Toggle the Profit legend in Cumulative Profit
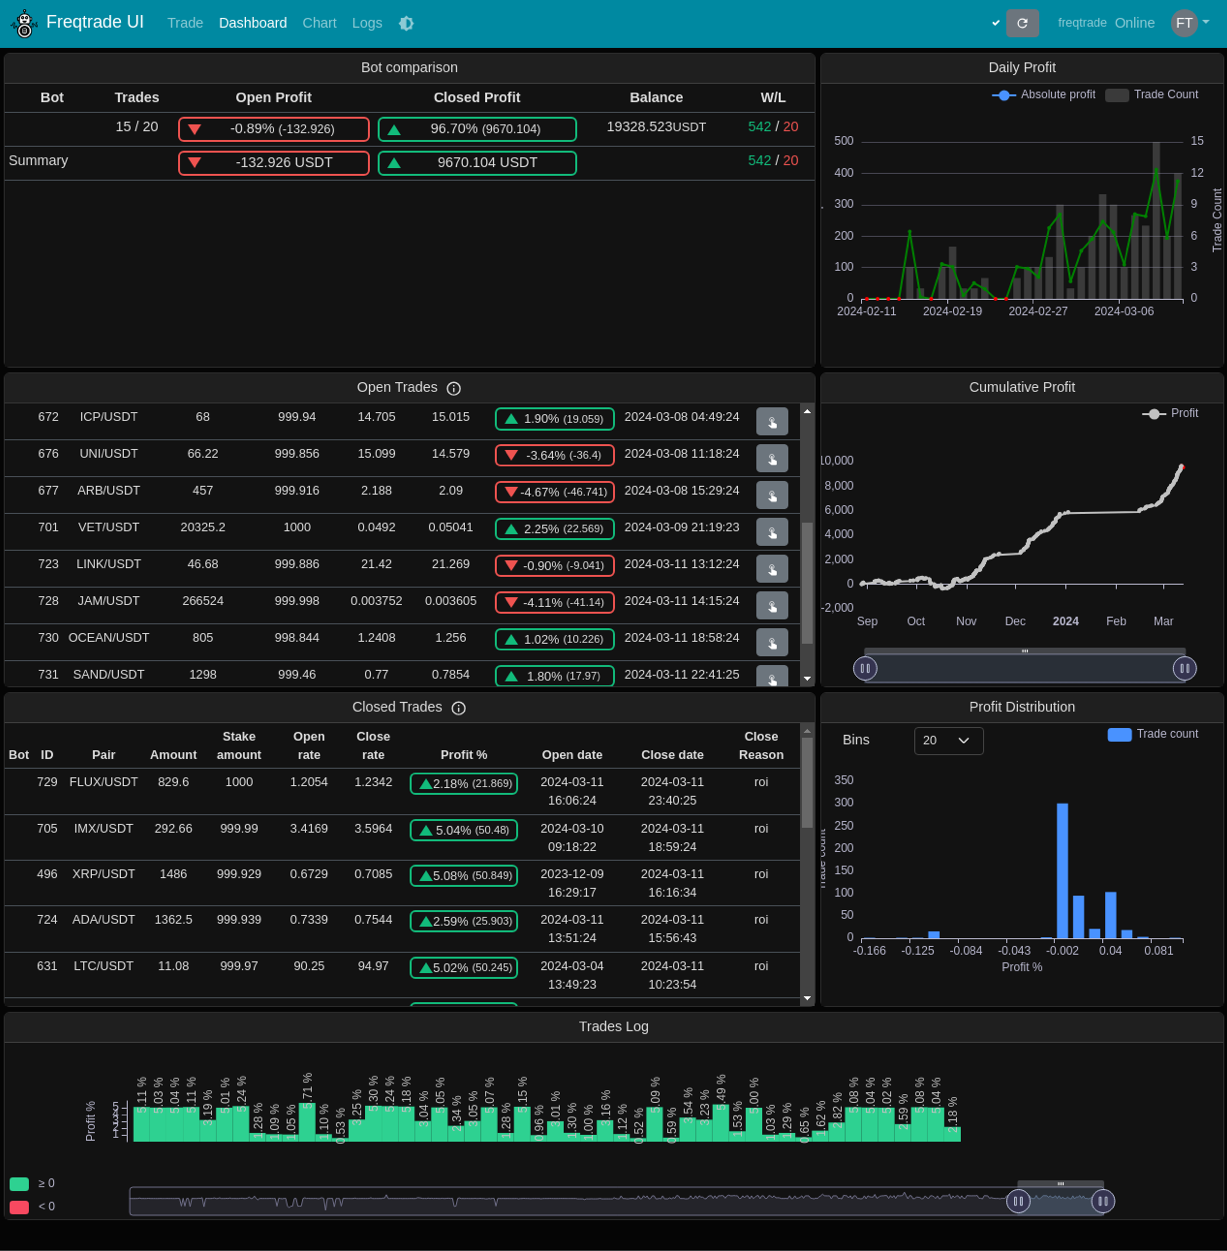 (x=1170, y=414)
